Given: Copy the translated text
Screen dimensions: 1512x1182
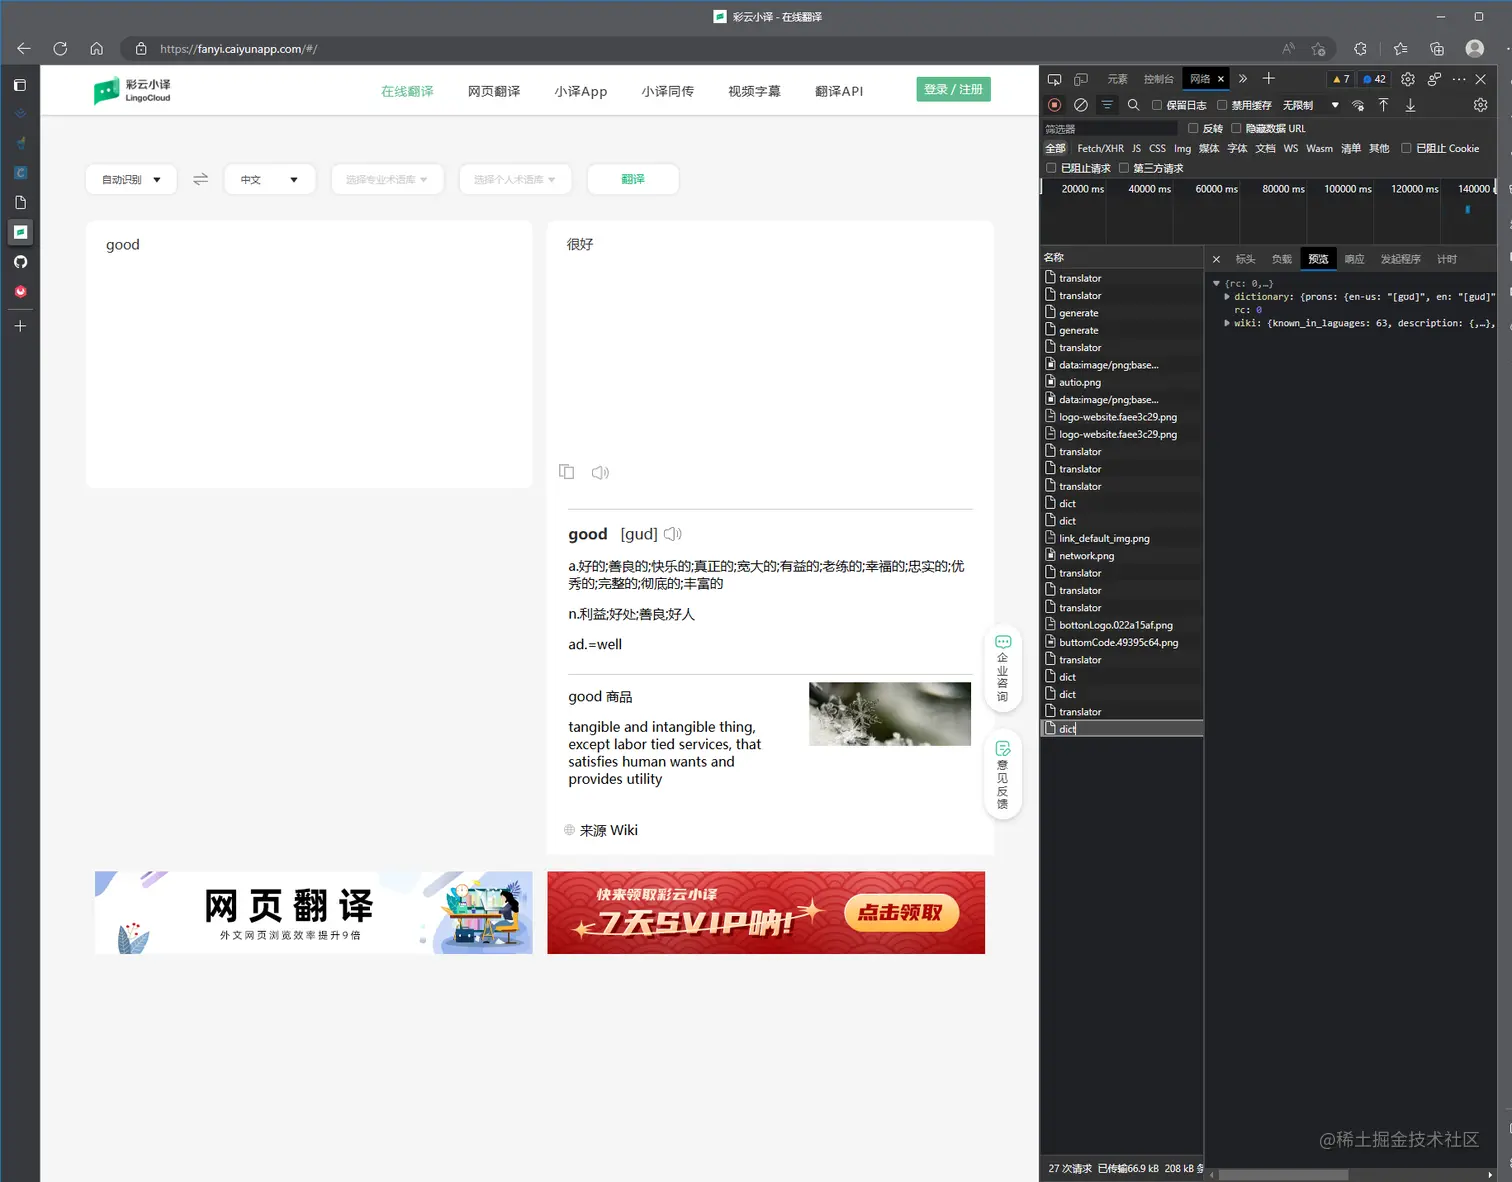Looking at the screenshot, I should tap(567, 471).
